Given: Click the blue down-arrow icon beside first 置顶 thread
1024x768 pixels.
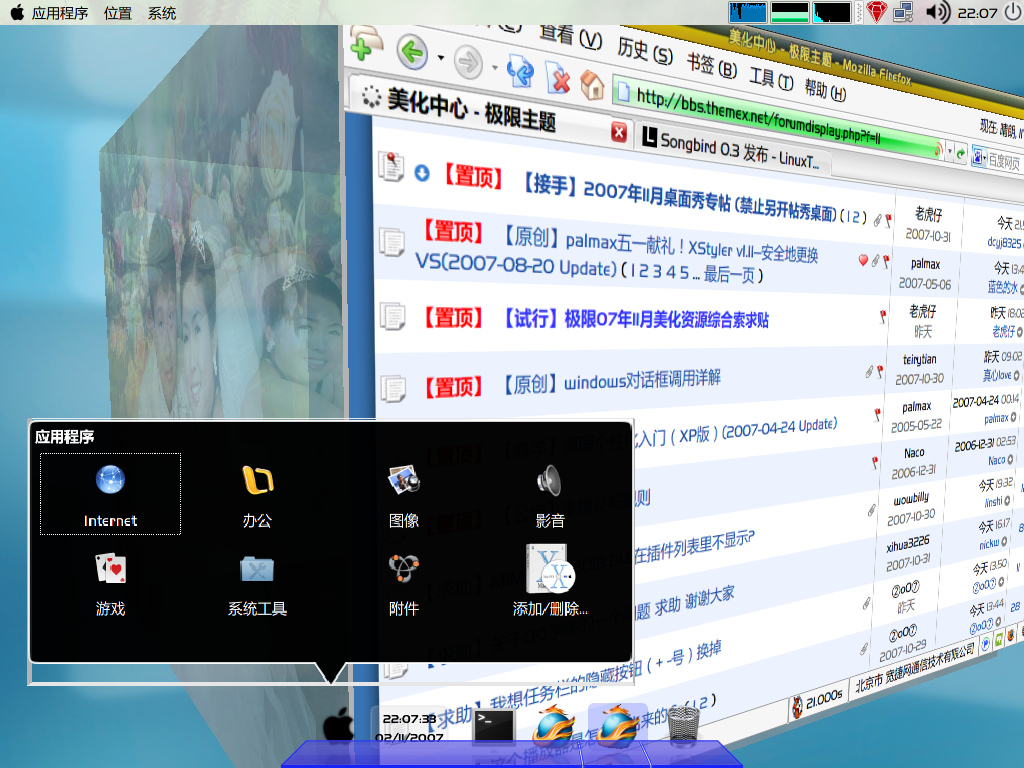Looking at the screenshot, I should (x=423, y=172).
